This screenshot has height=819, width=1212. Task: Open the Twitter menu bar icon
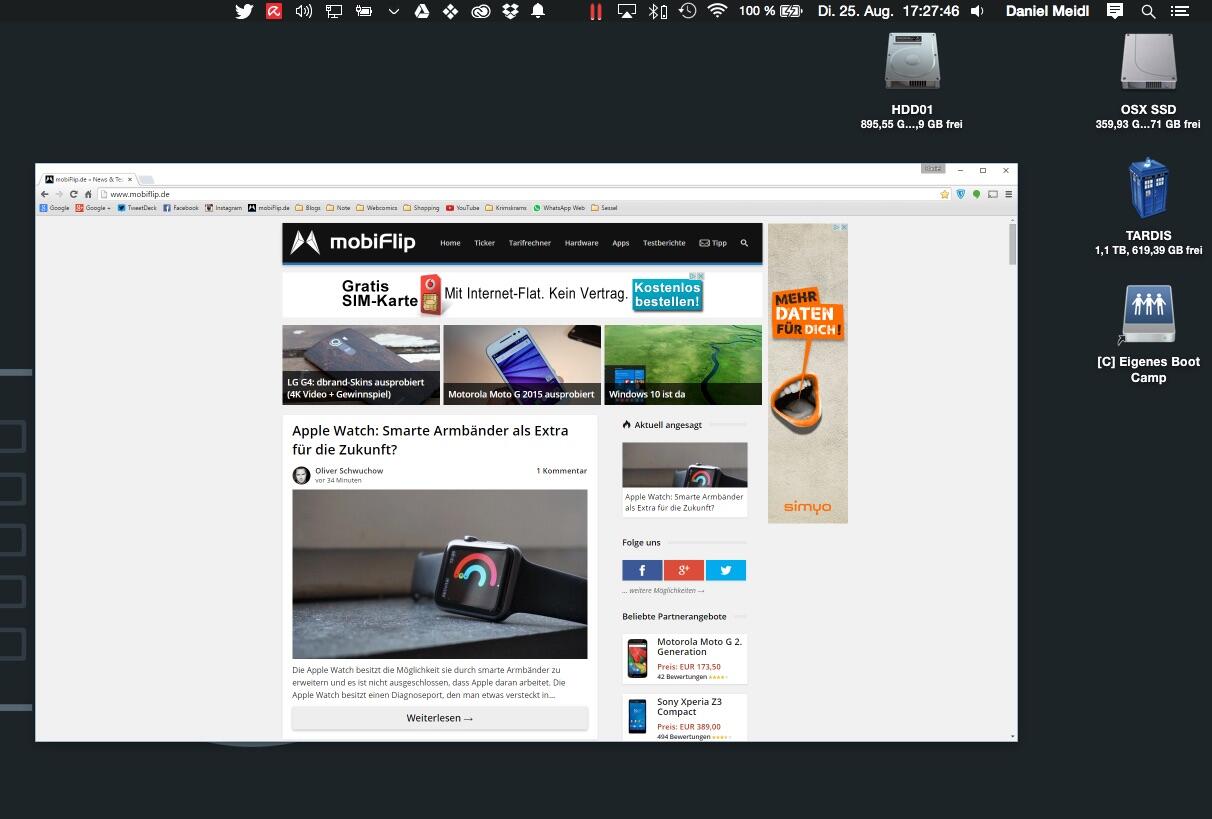coord(244,11)
